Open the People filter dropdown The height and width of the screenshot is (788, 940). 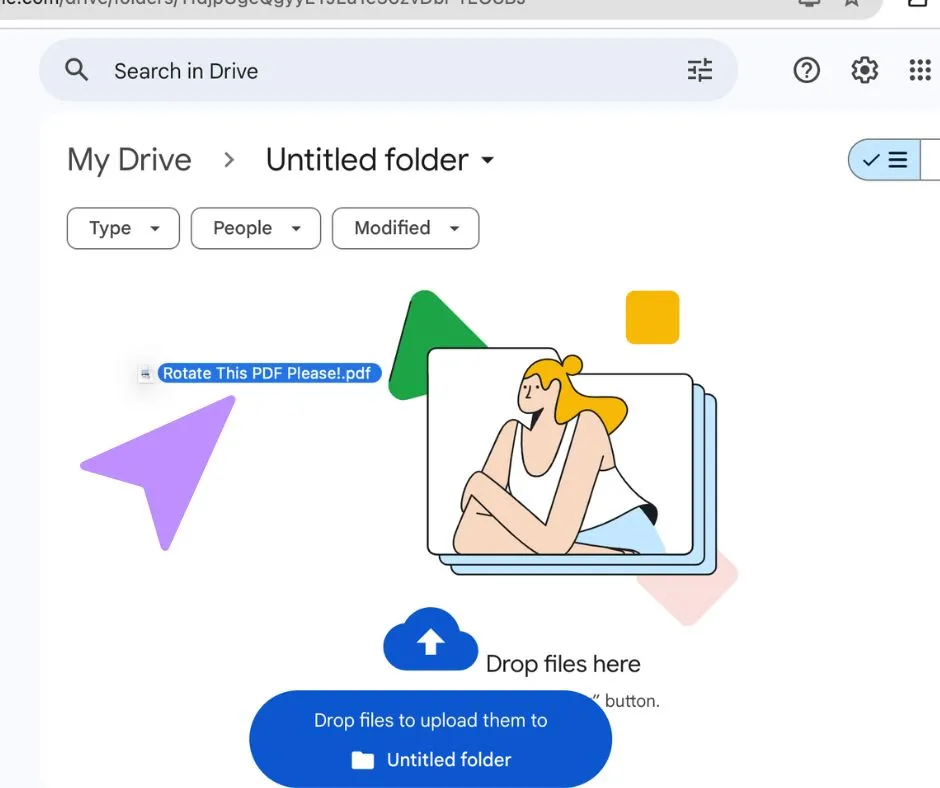(255, 228)
